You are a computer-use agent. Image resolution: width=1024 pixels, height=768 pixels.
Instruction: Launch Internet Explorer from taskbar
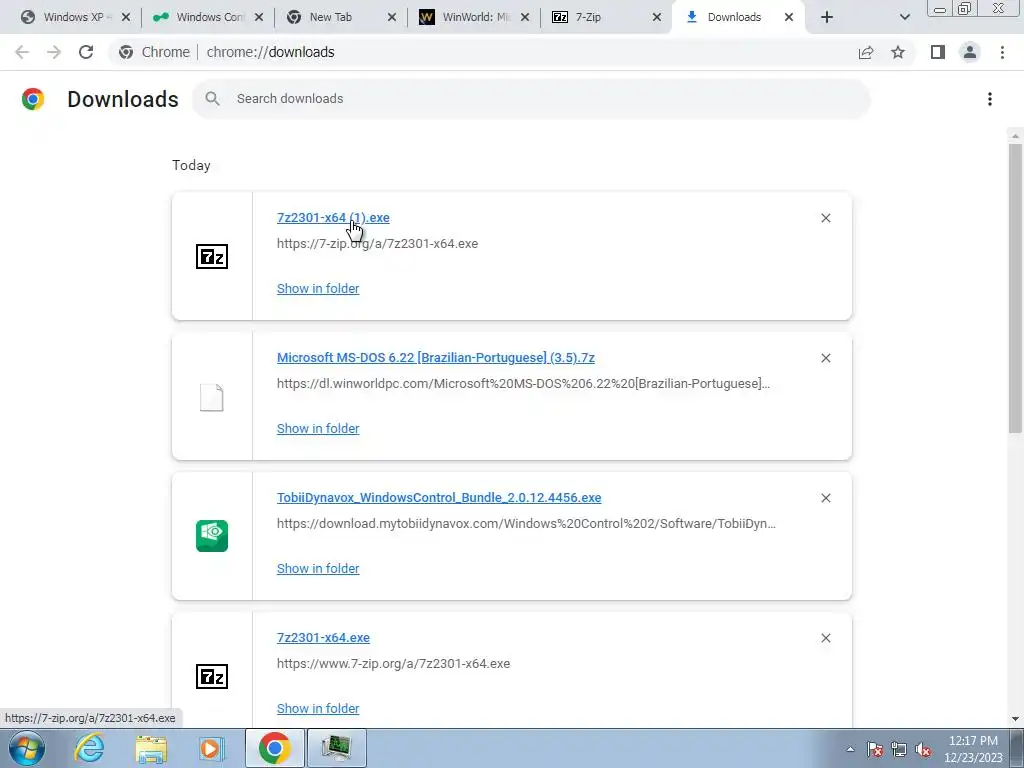[89, 748]
